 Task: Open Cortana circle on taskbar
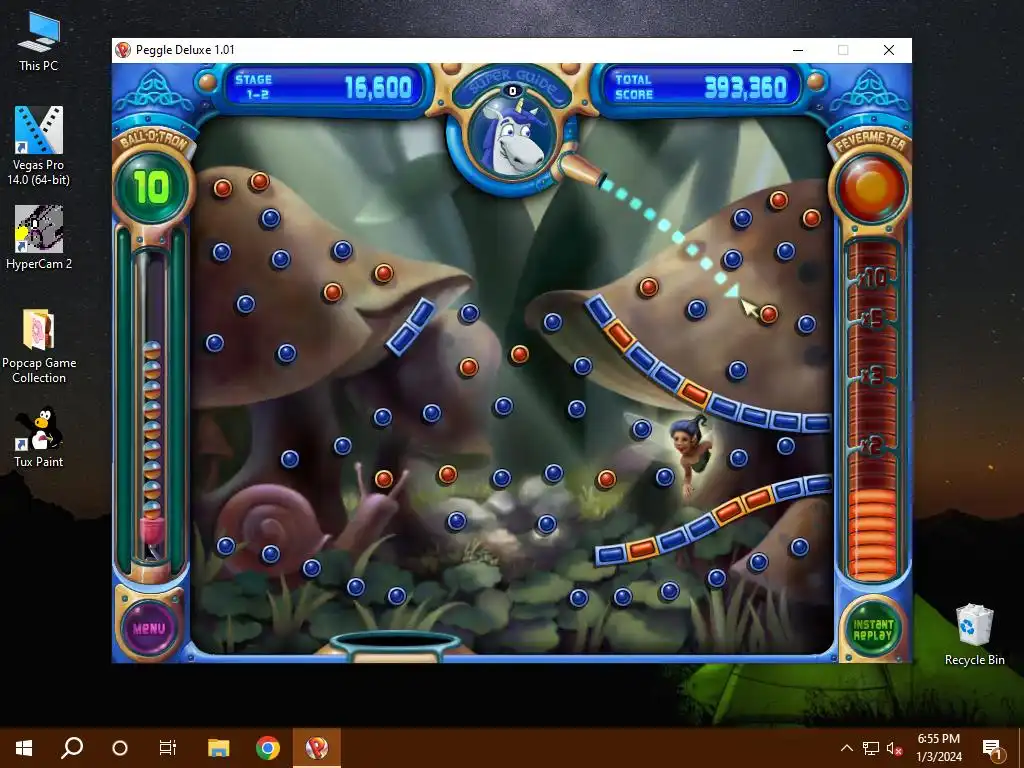point(120,748)
